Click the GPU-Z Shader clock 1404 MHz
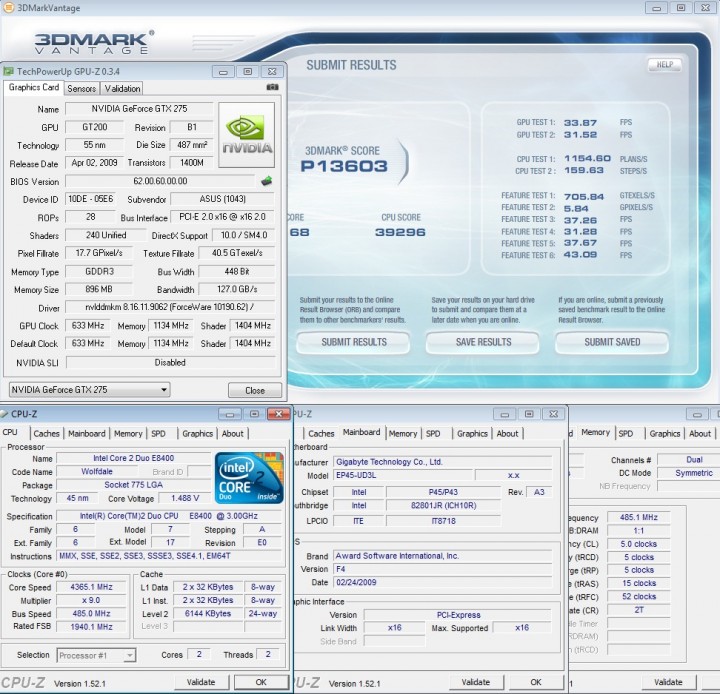 click(x=252, y=326)
